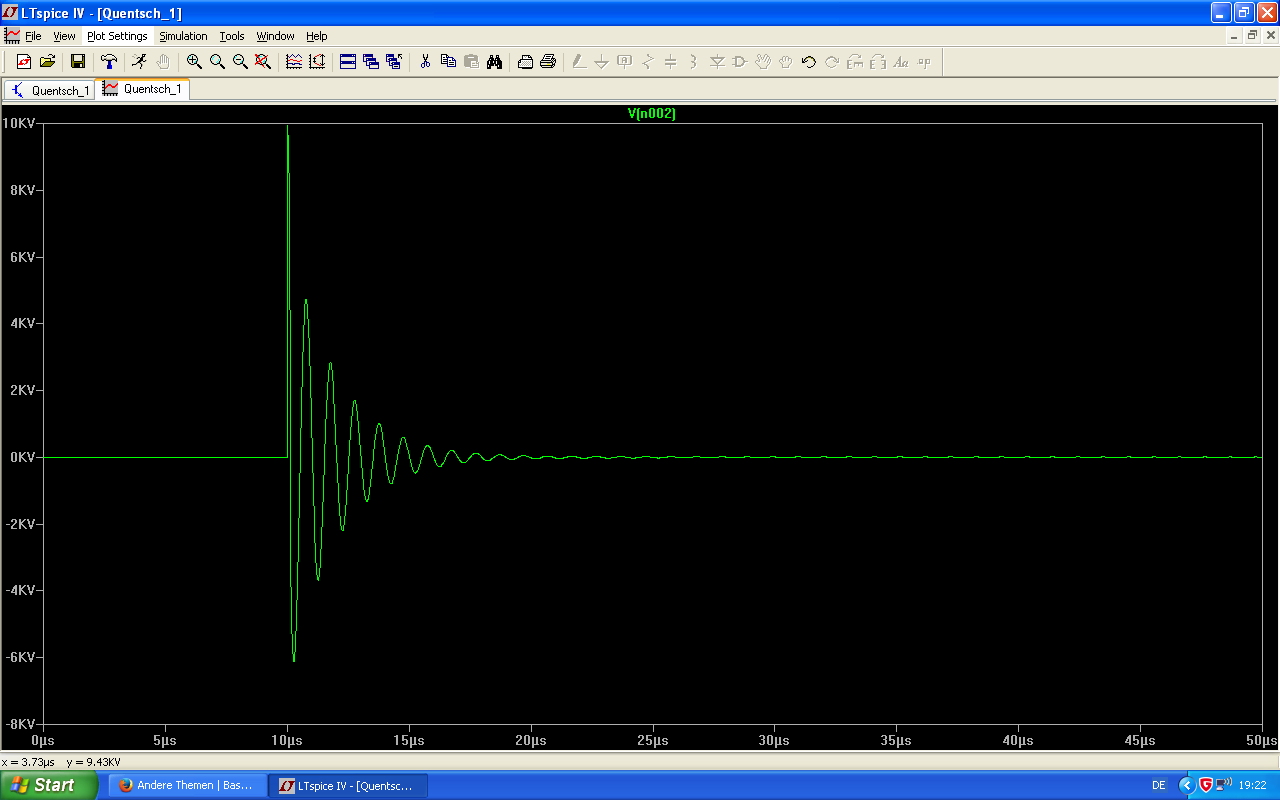Click the zoom-in magnifier with plus sign
1280x800 pixels.
pos(194,62)
